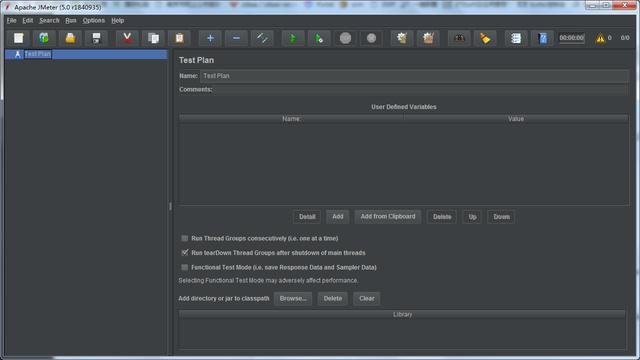
Task: Click Delete button under variables table
Action: tap(442, 217)
